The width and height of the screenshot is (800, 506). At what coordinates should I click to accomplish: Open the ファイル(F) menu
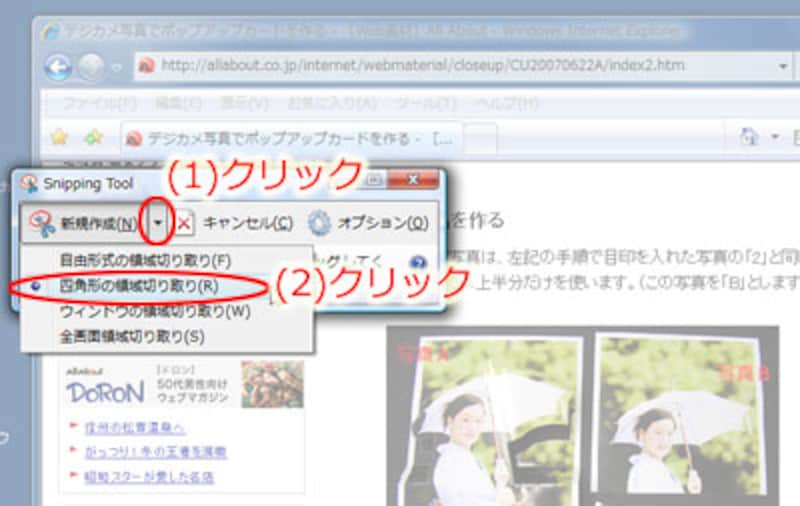99,104
